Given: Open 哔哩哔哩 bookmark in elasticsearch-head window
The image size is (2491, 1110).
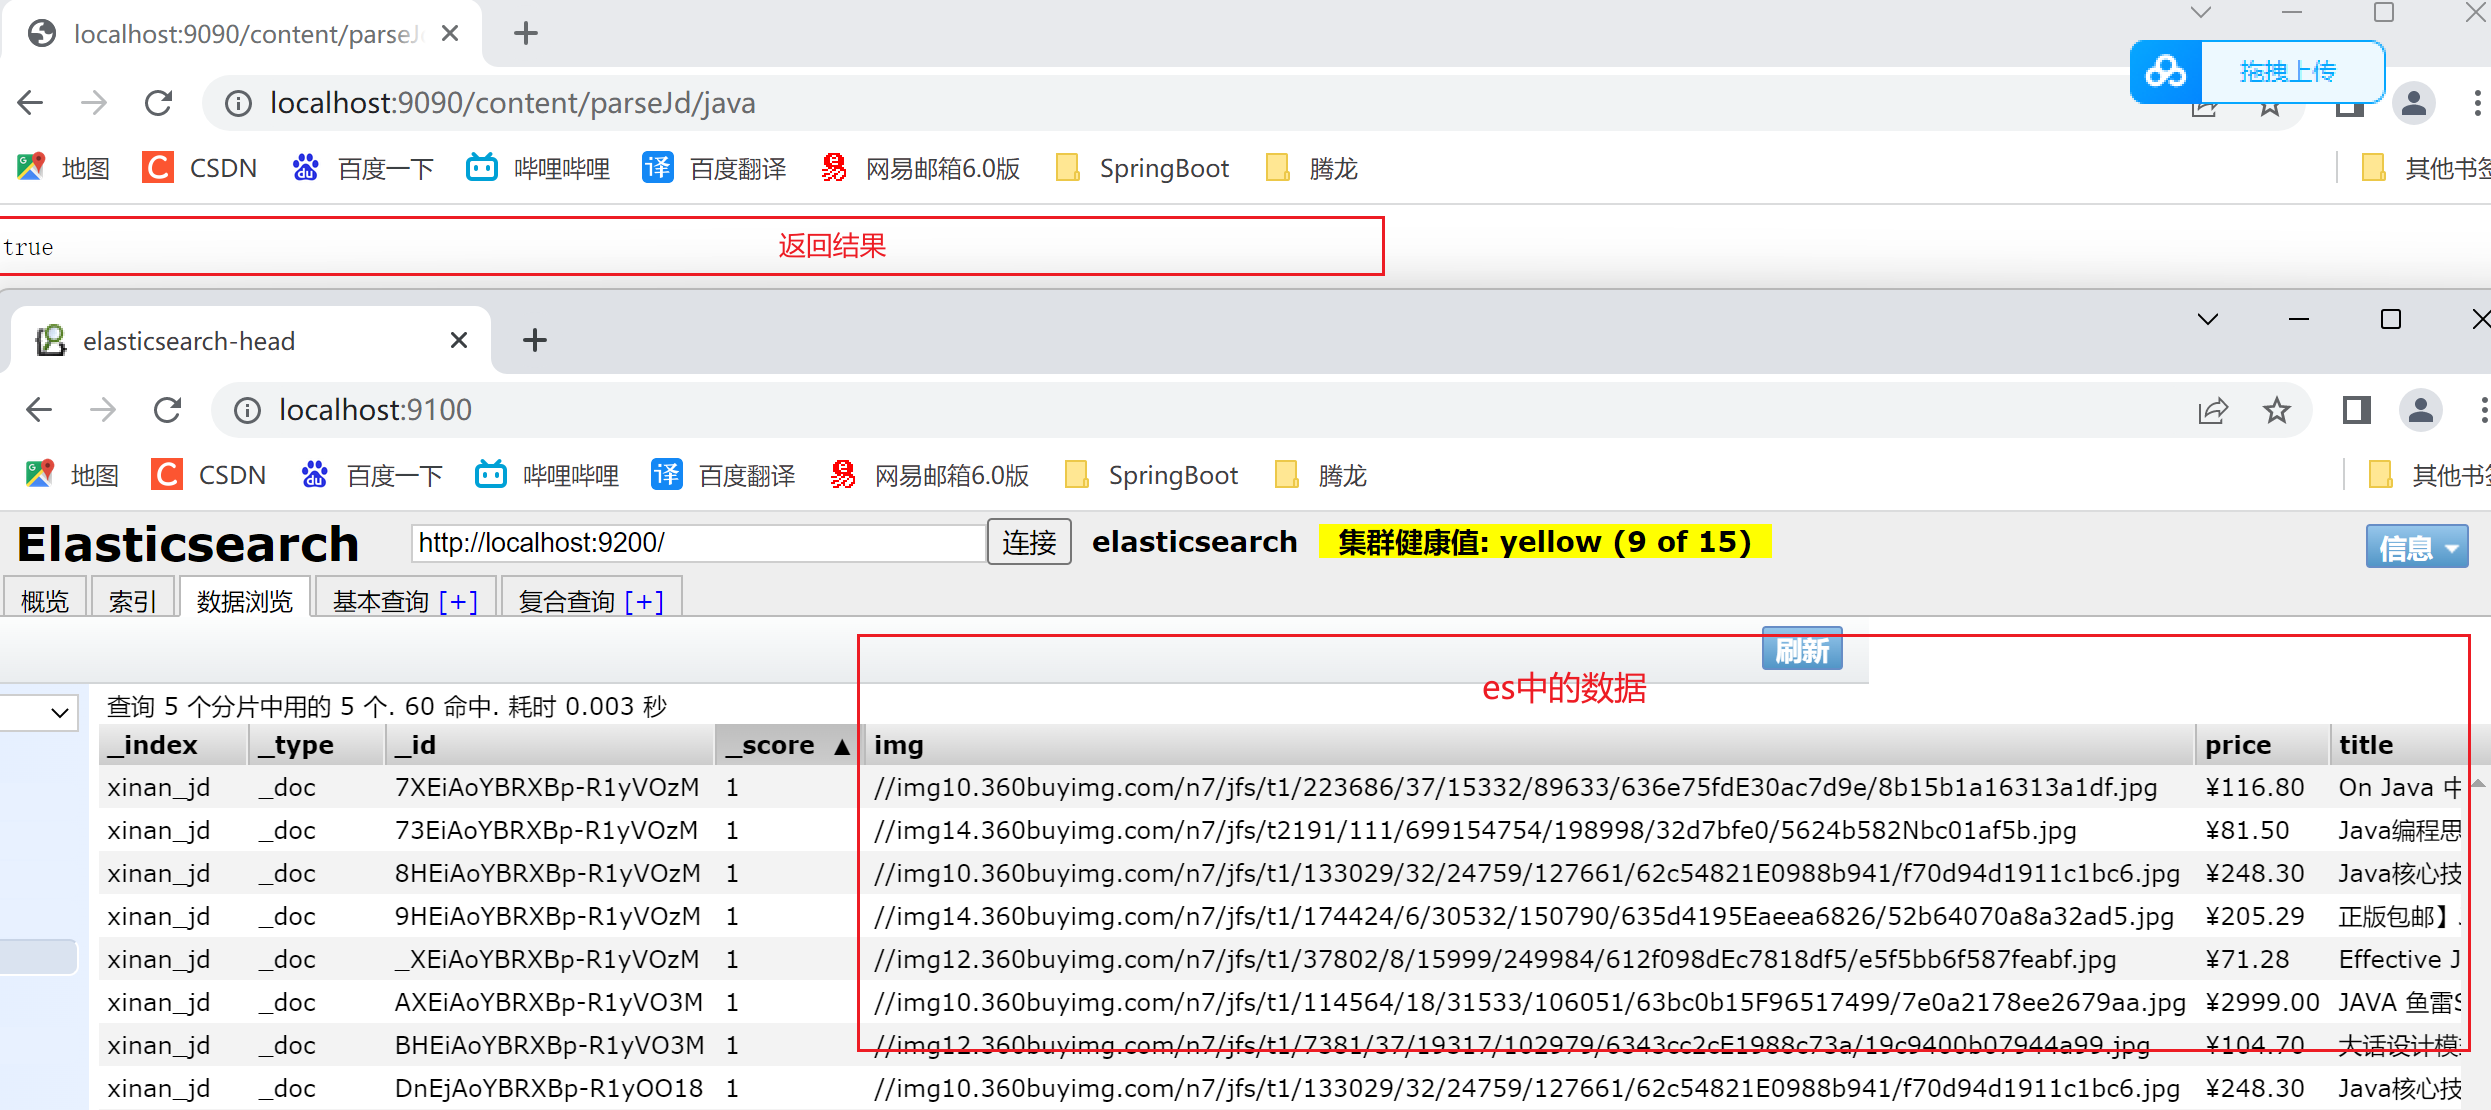Looking at the screenshot, I should (x=547, y=475).
